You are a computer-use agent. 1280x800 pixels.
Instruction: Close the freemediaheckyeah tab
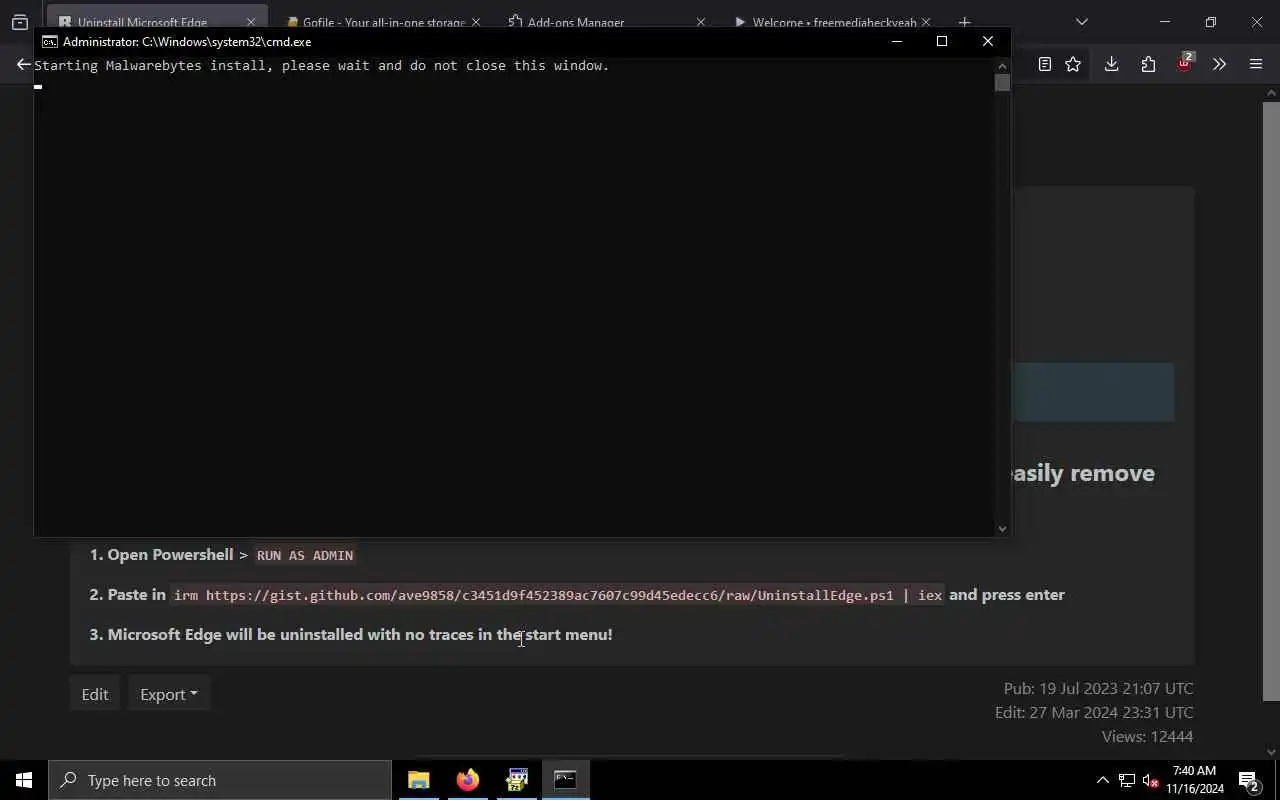[925, 22]
